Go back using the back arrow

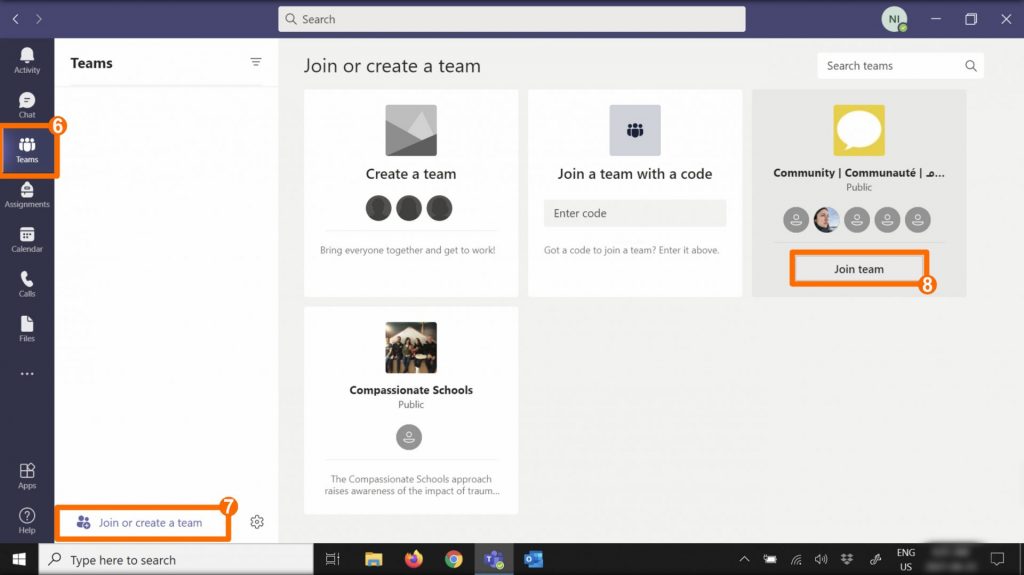tap(16, 19)
